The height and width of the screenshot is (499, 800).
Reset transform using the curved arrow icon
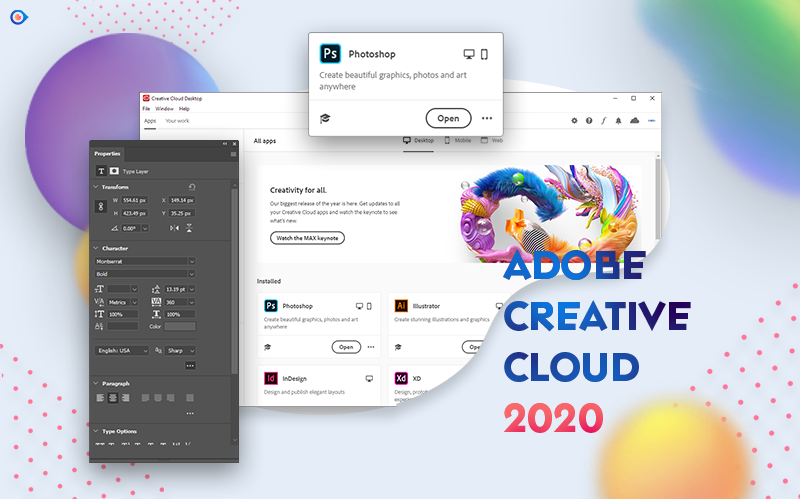point(192,187)
